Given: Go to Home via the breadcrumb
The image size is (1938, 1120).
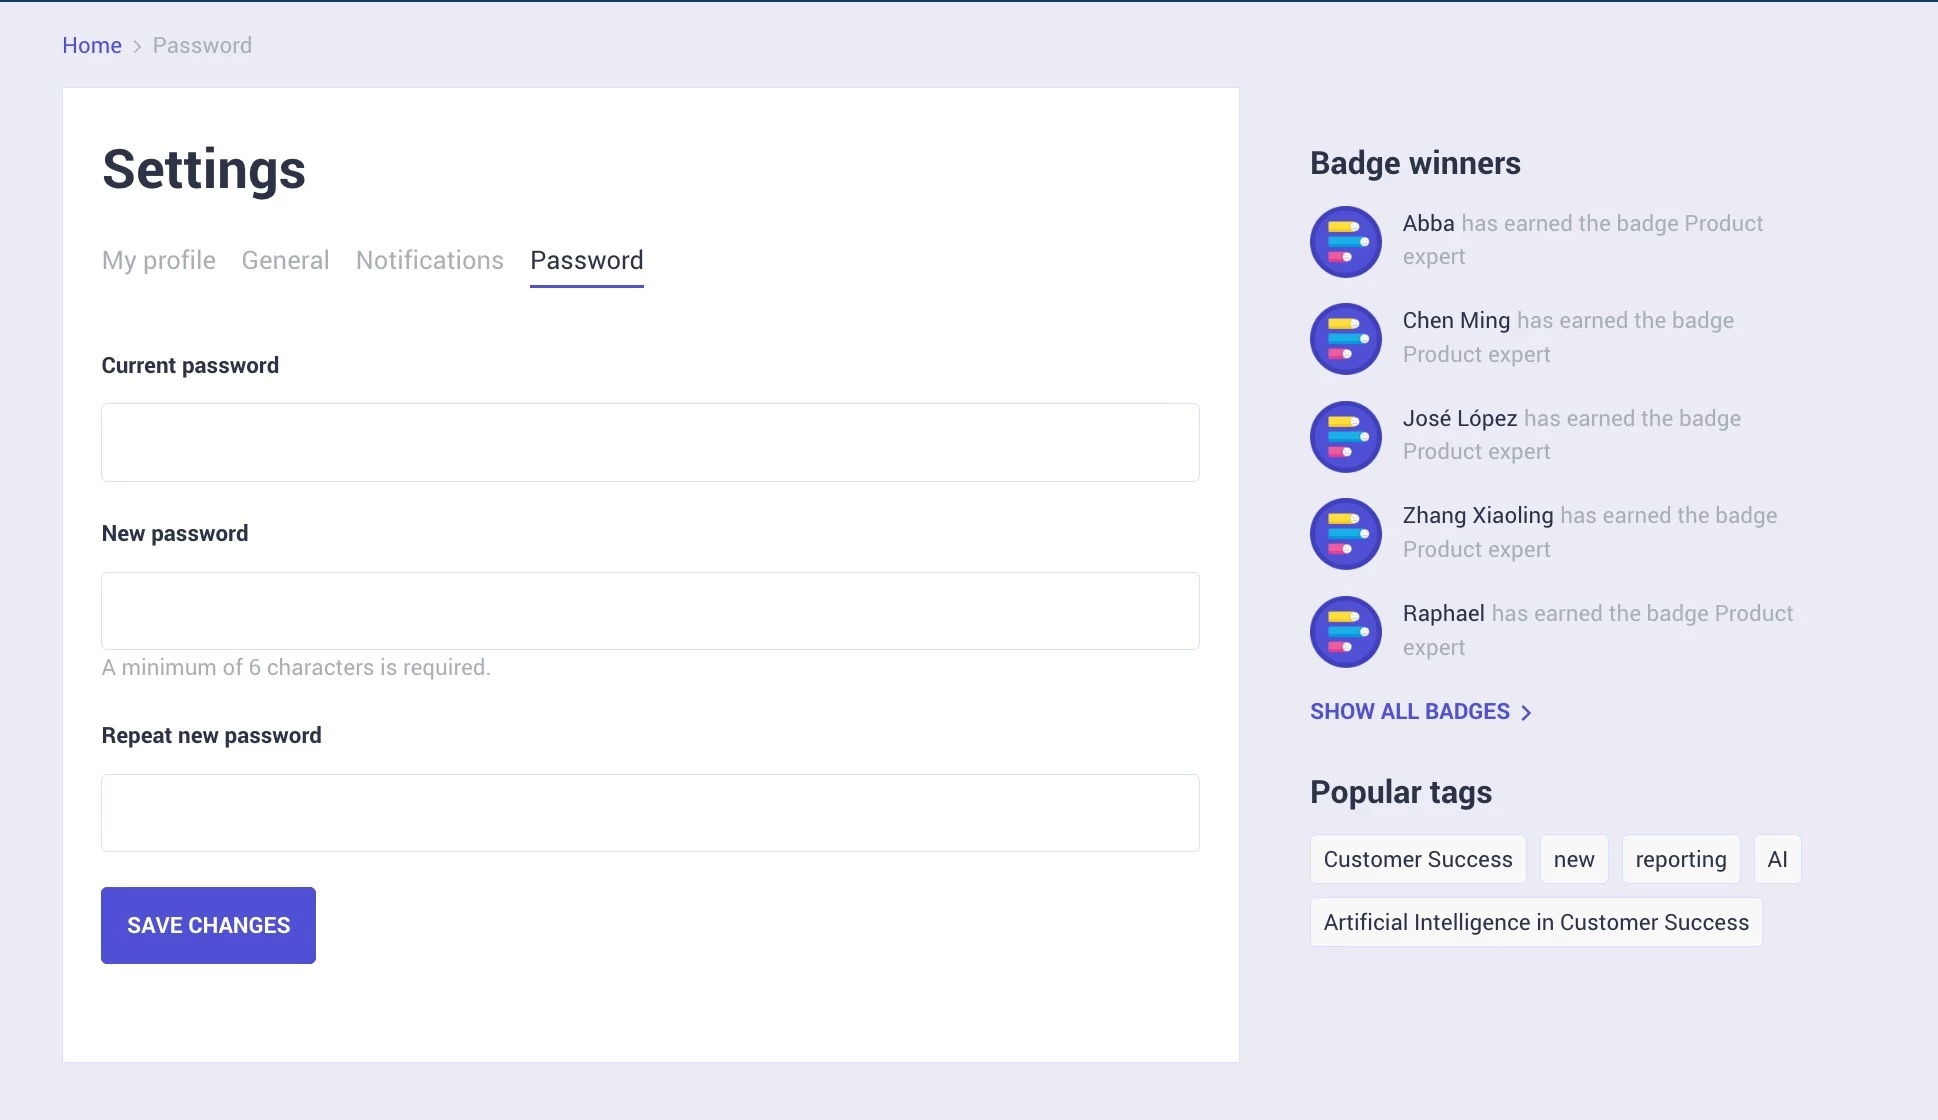Looking at the screenshot, I should [x=92, y=45].
